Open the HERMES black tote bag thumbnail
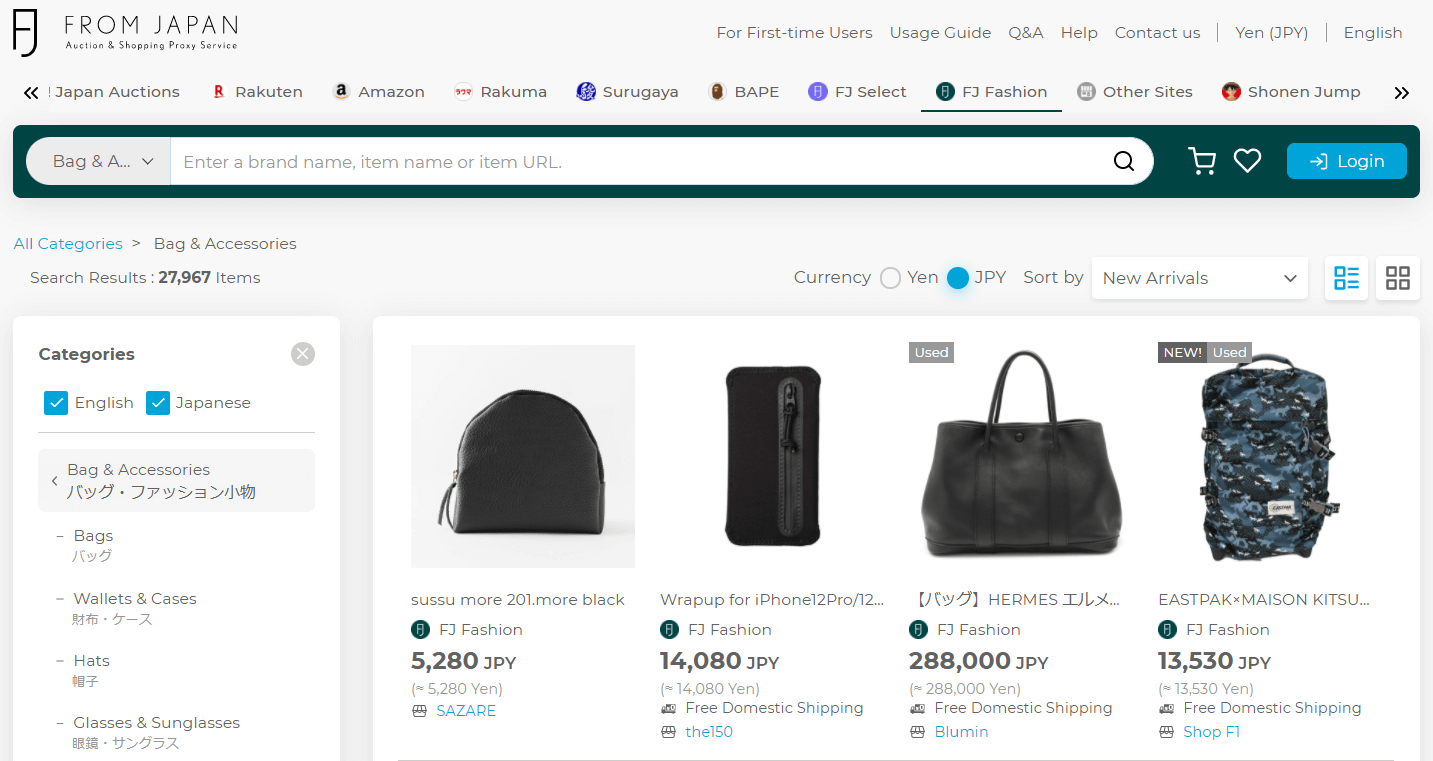The image size is (1433, 761). click(x=1021, y=456)
